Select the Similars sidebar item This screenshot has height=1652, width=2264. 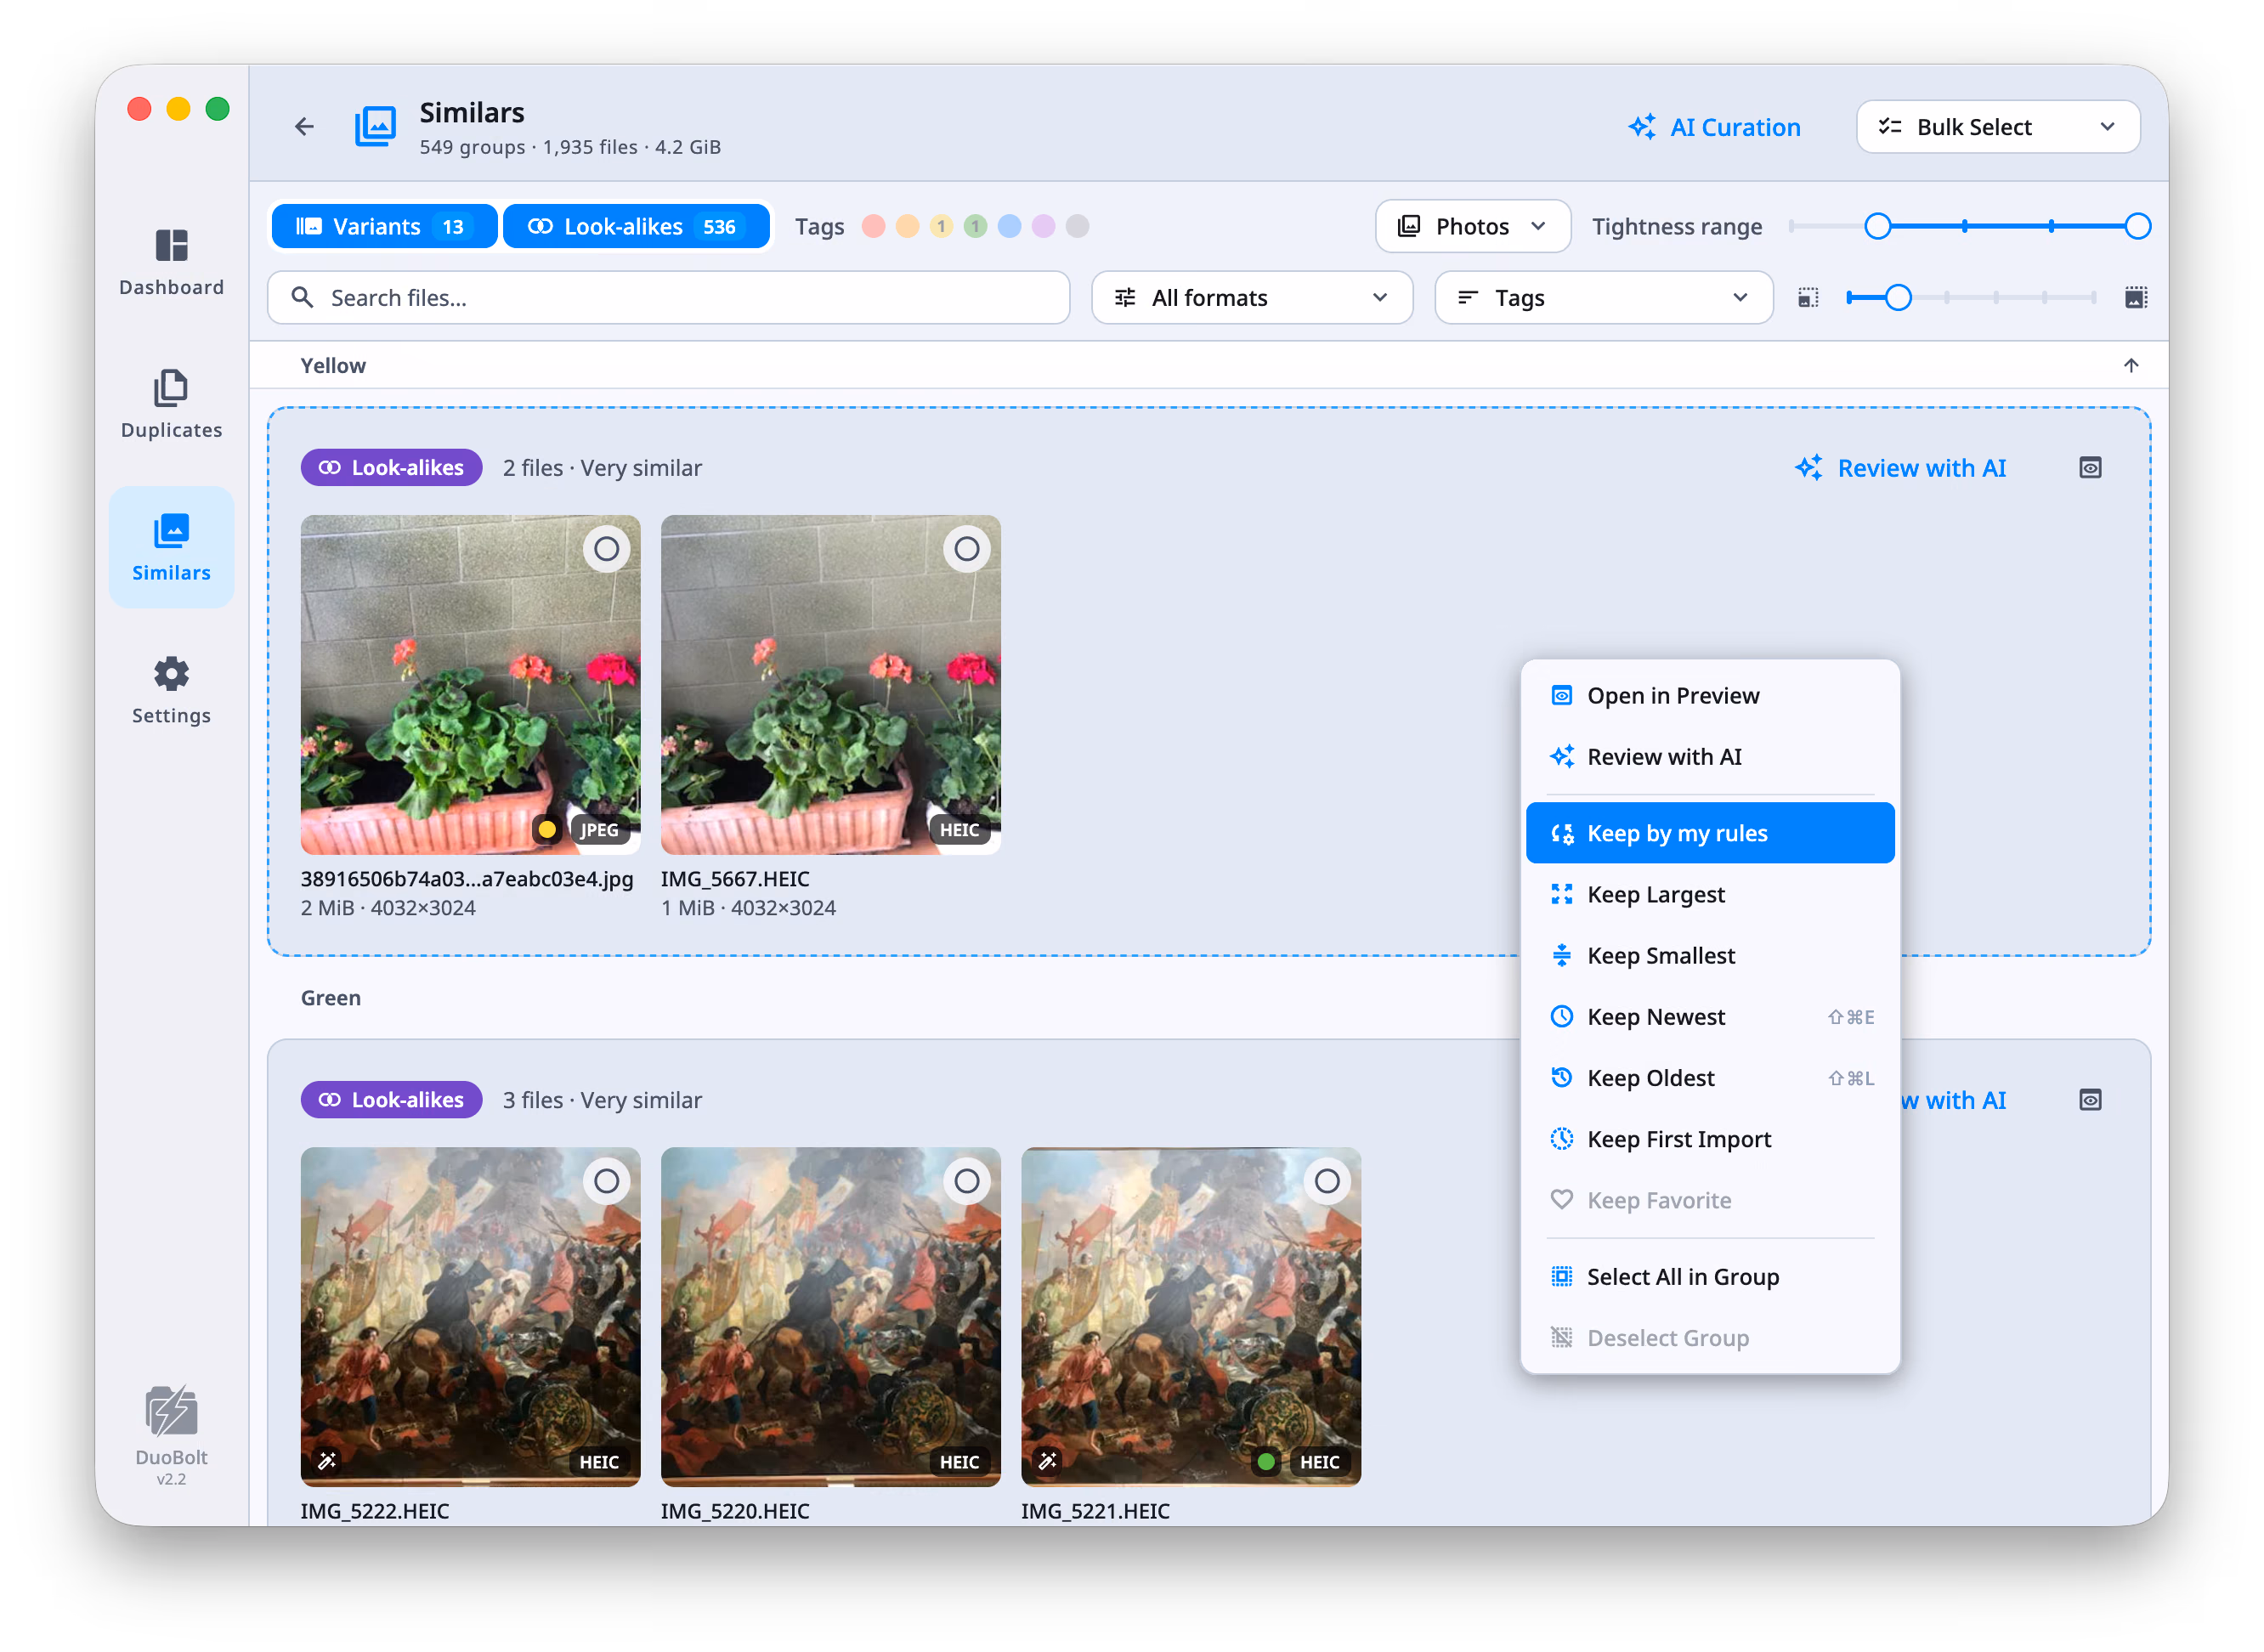click(x=171, y=547)
